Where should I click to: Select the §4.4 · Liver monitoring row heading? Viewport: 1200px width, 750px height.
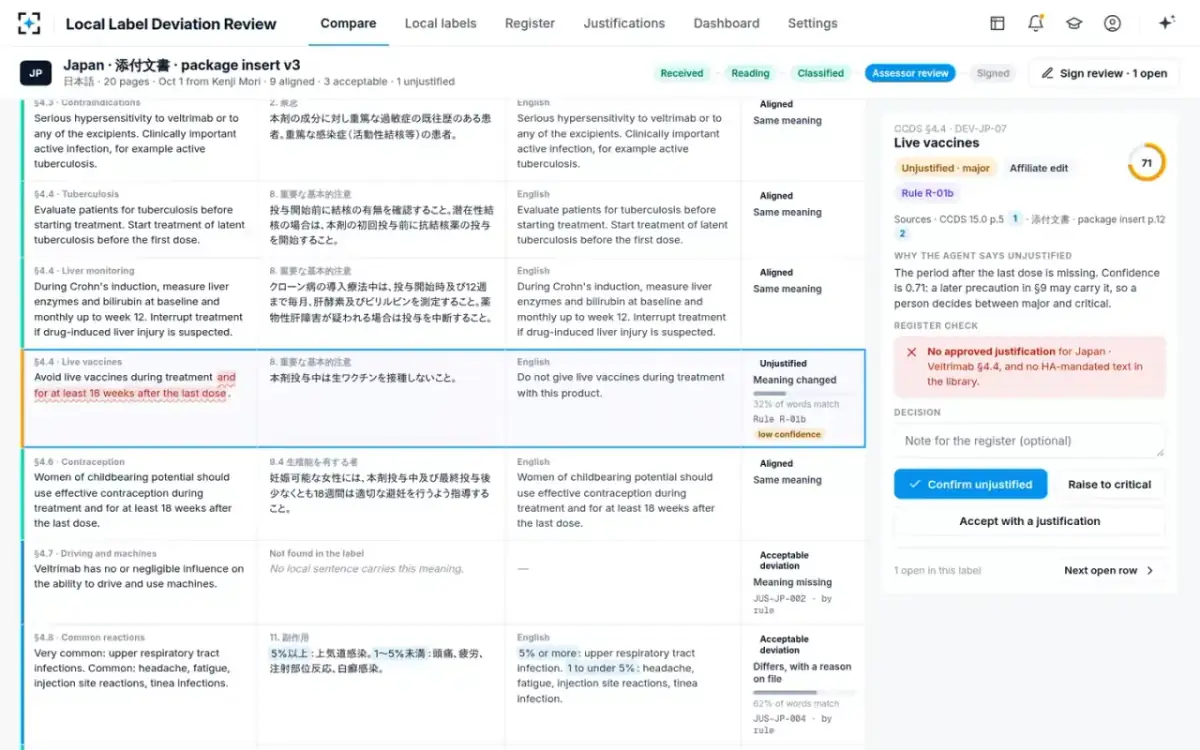(84, 270)
